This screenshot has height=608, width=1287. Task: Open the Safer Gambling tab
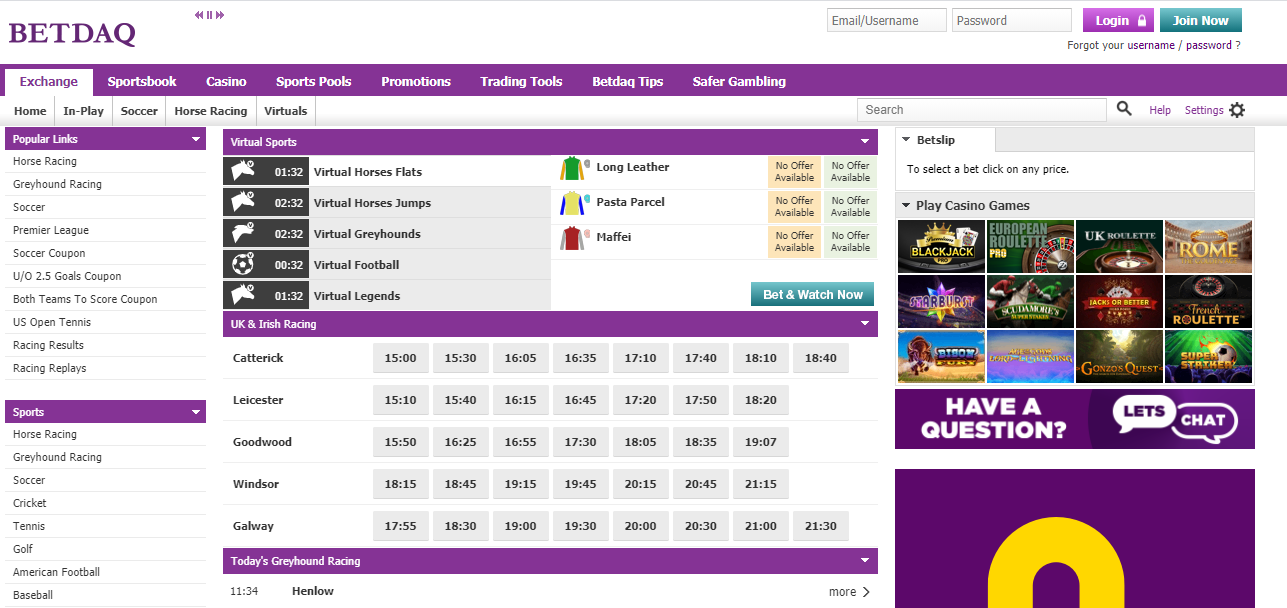coord(739,82)
